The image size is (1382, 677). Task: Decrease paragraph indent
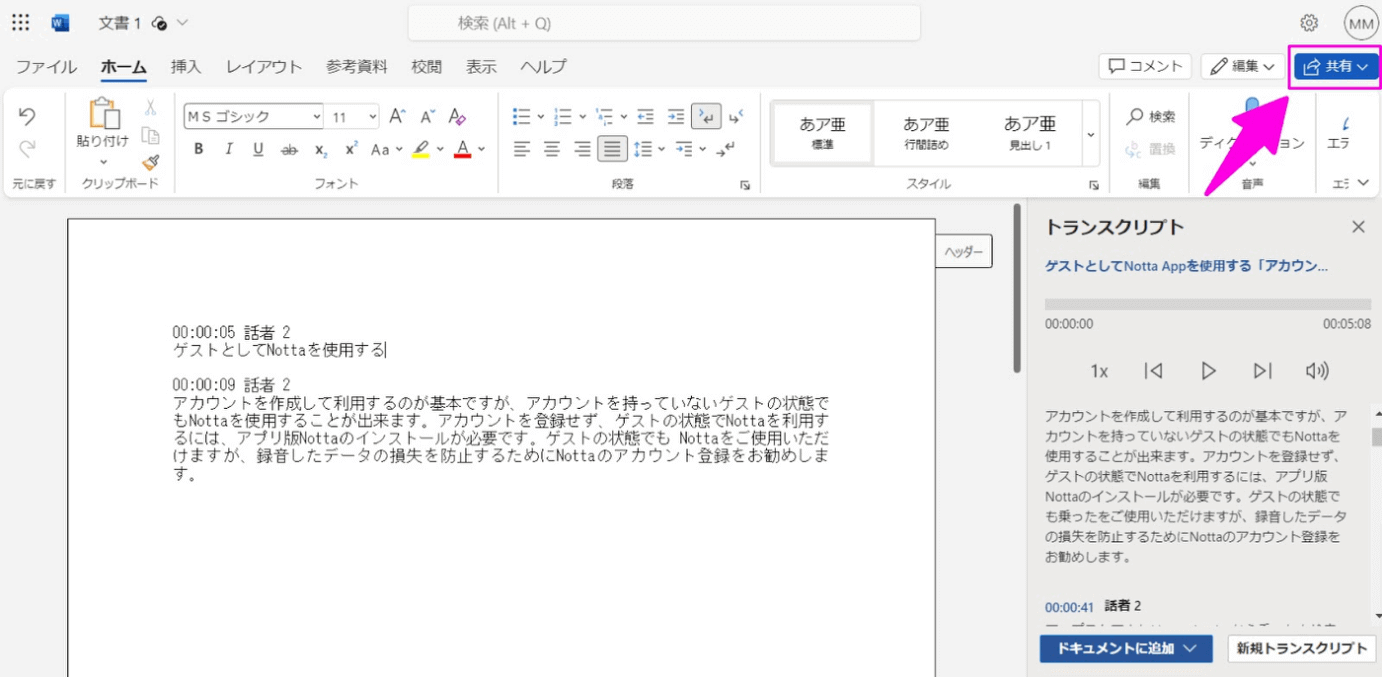coord(645,117)
